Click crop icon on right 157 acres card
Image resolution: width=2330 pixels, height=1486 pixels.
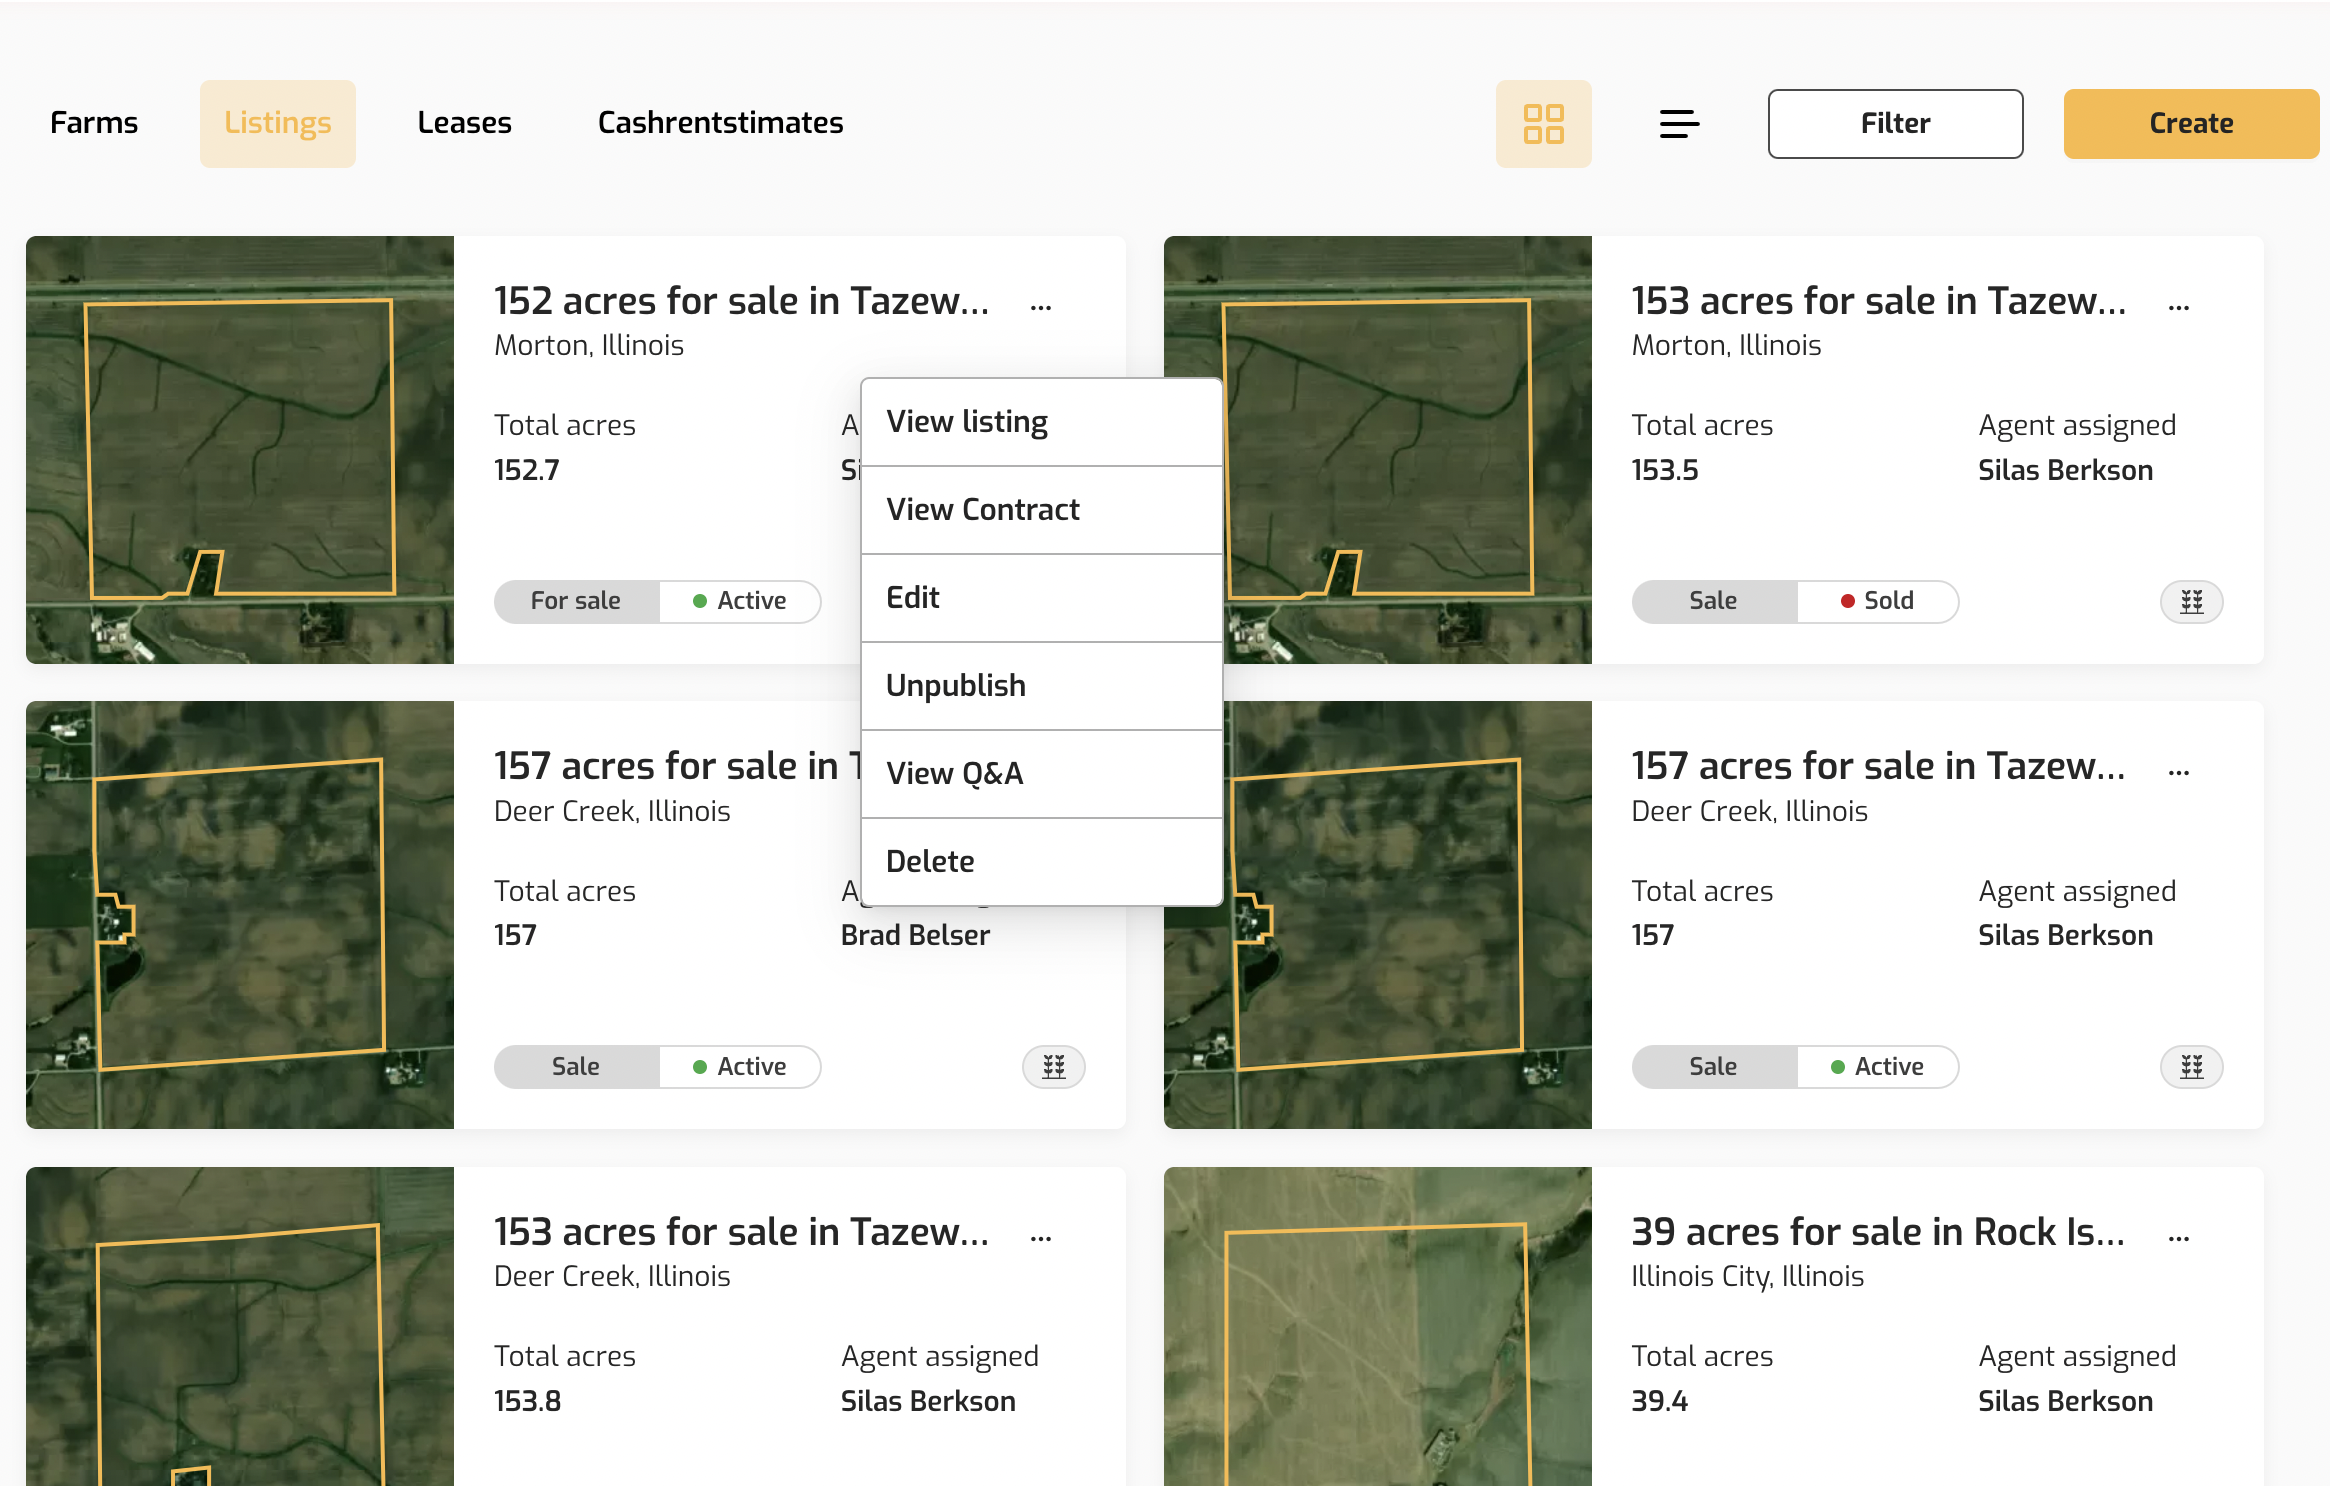pos(2191,1067)
